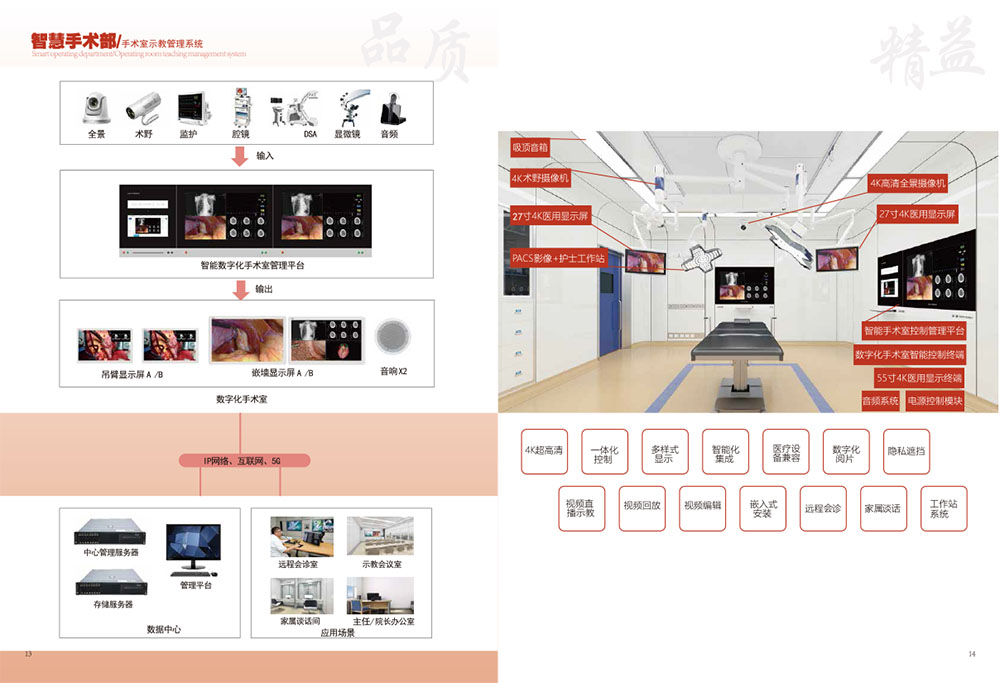Select the 音响X2 round speaker icon
The height and width of the screenshot is (683, 1000).
[x=389, y=338]
